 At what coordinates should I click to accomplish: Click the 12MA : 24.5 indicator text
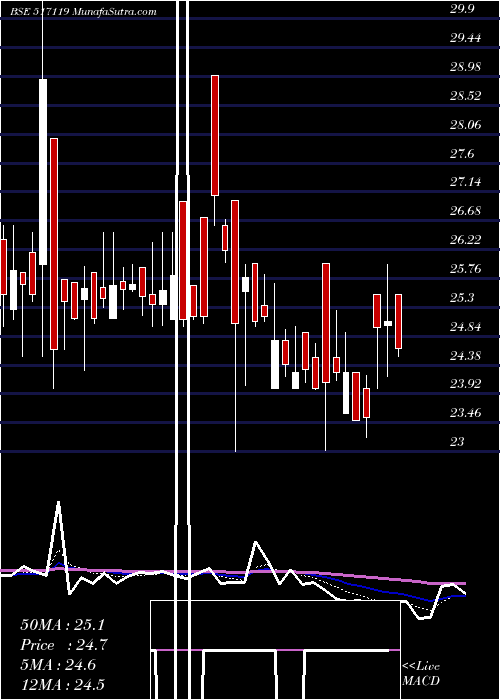(64, 684)
